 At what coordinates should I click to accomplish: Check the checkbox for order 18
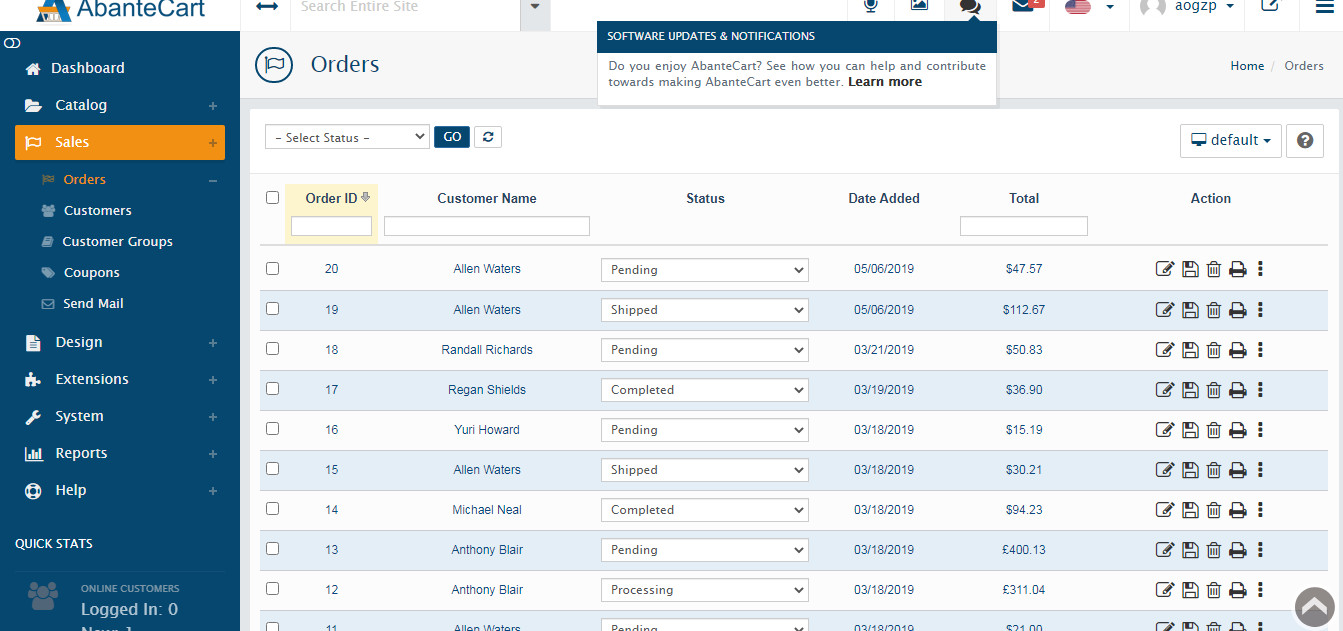[272, 348]
